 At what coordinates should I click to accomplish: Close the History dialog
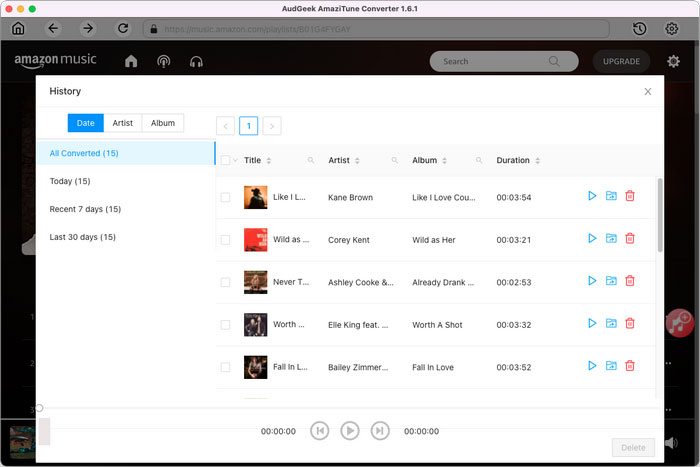pyautogui.click(x=648, y=92)
